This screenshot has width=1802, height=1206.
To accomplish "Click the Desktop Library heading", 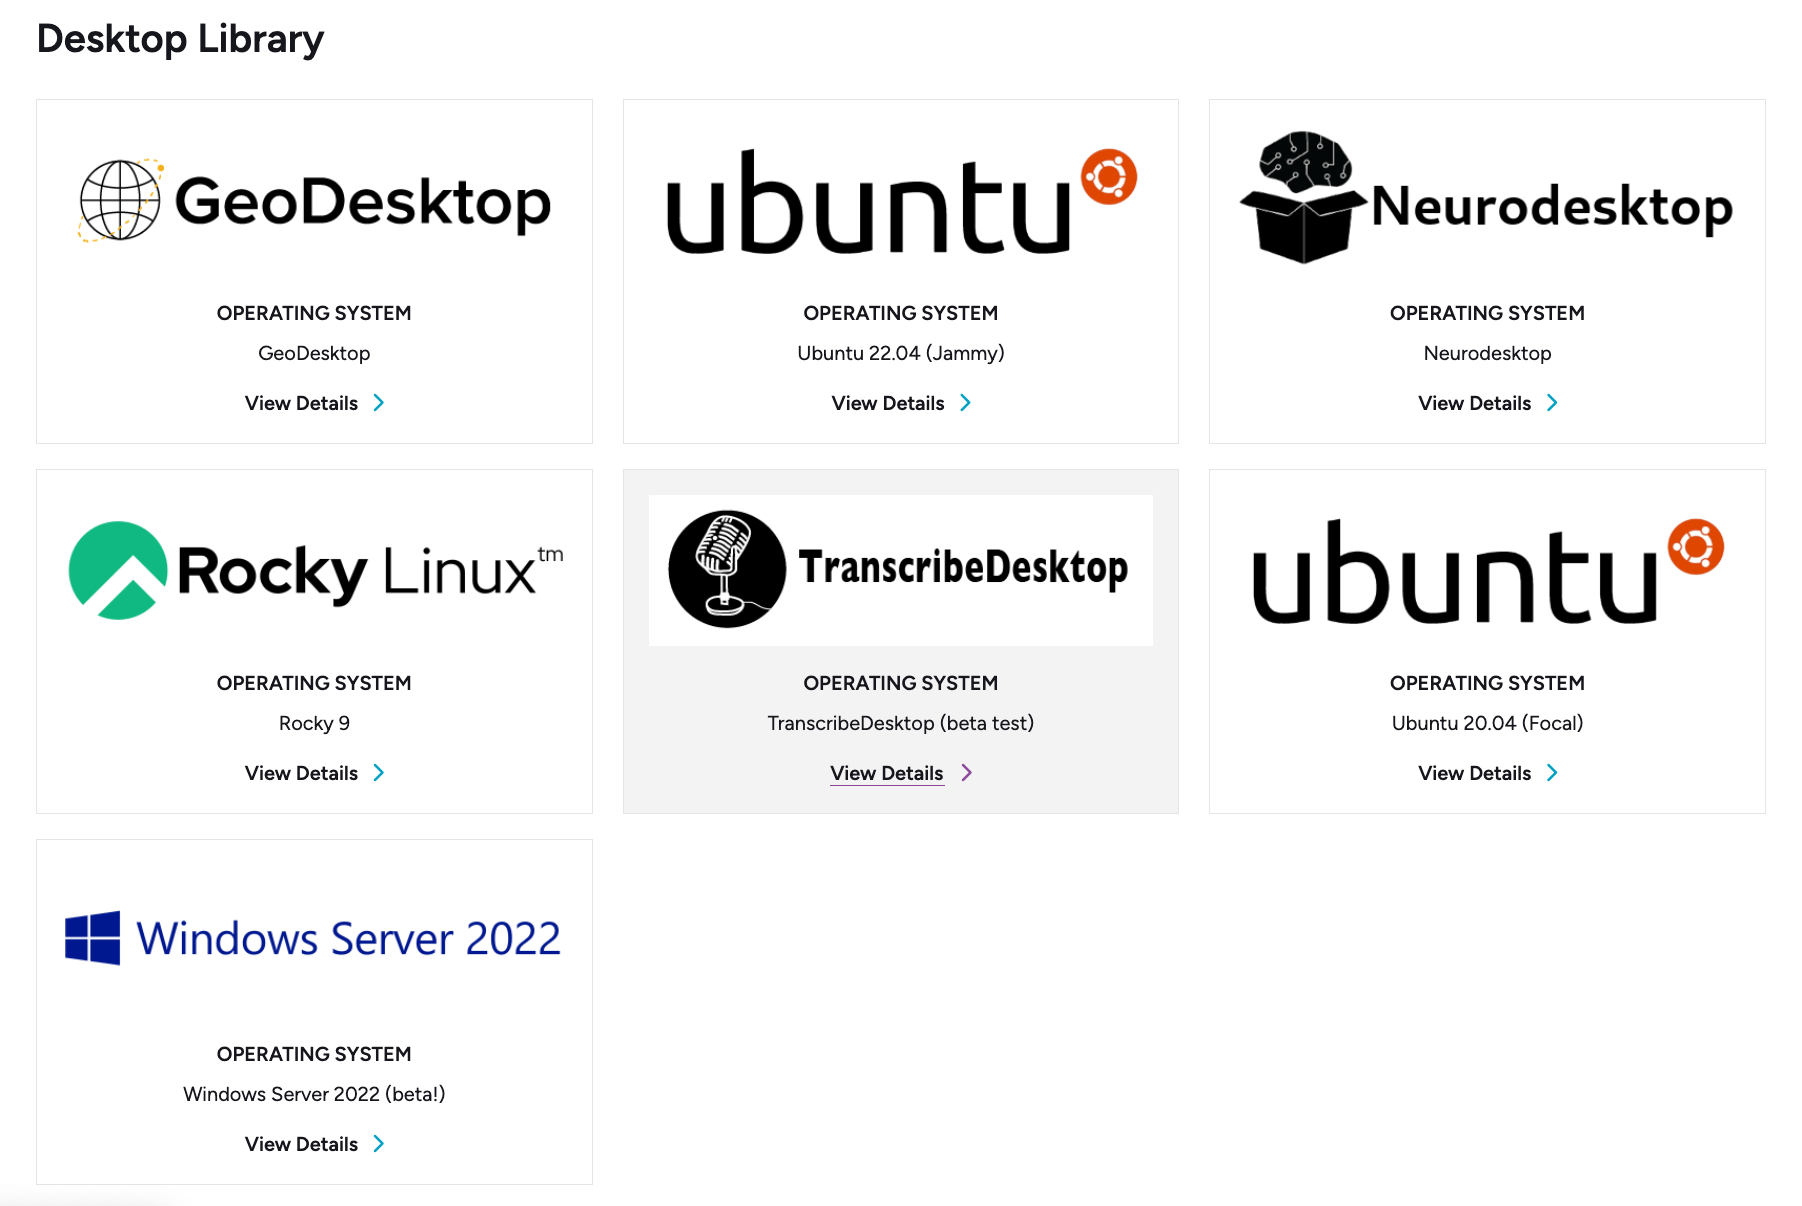I will pyautogui.click(x=180, y=39).
